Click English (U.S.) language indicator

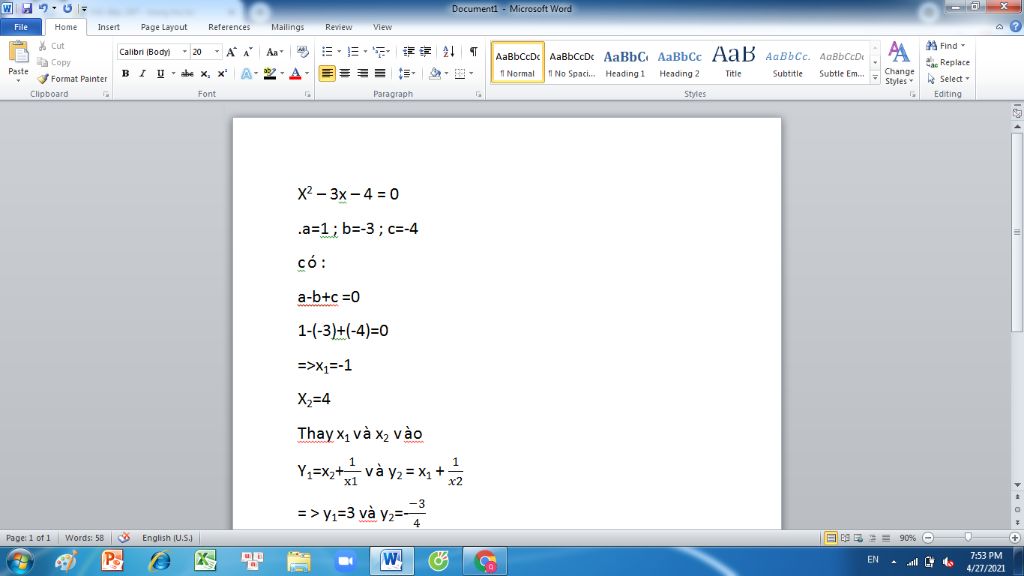click(x=167, y=537)
